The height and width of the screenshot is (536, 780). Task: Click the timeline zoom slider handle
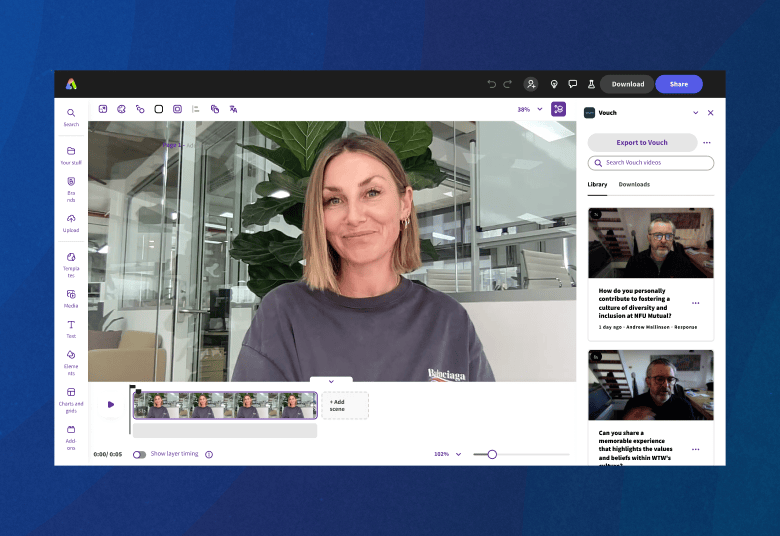[492, 454]
